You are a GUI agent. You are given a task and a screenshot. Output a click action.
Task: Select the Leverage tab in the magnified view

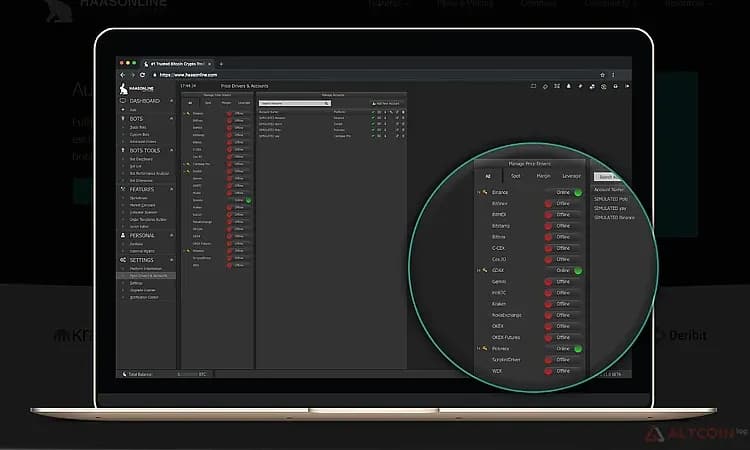point(571,176)
